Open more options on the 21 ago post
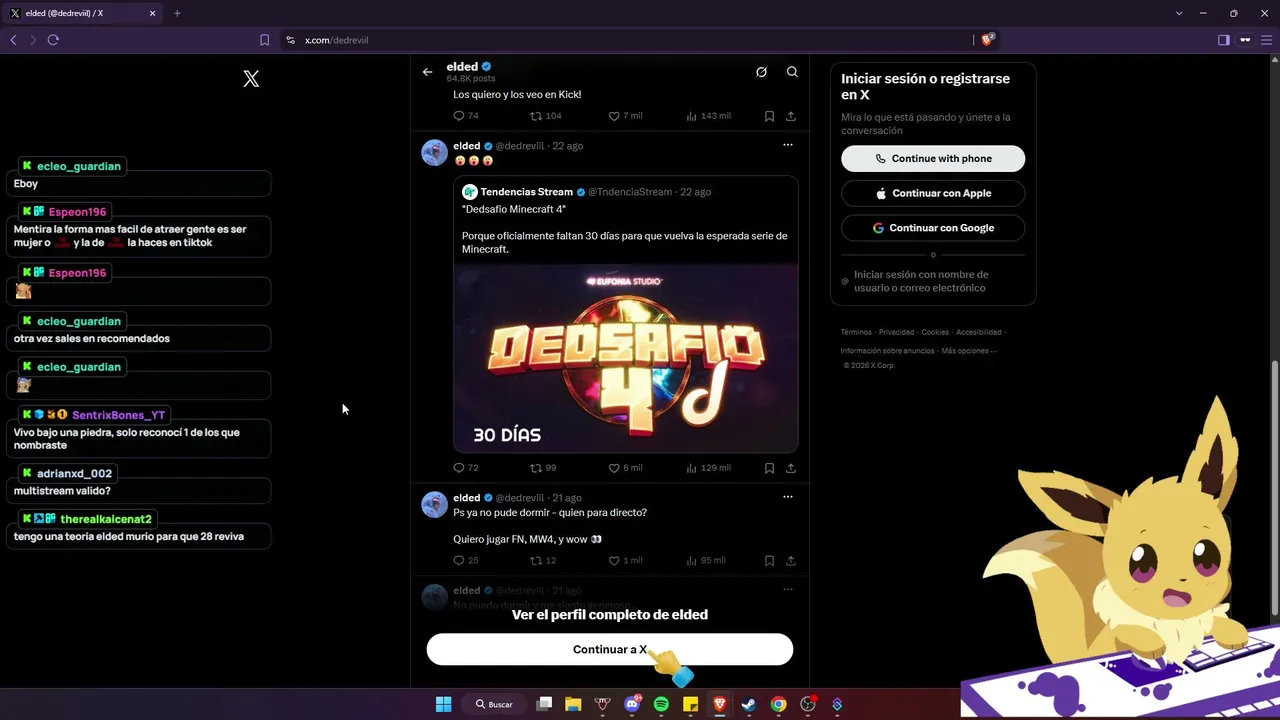The width and height of the screenshot is (1280, 720). coord(788,497)
